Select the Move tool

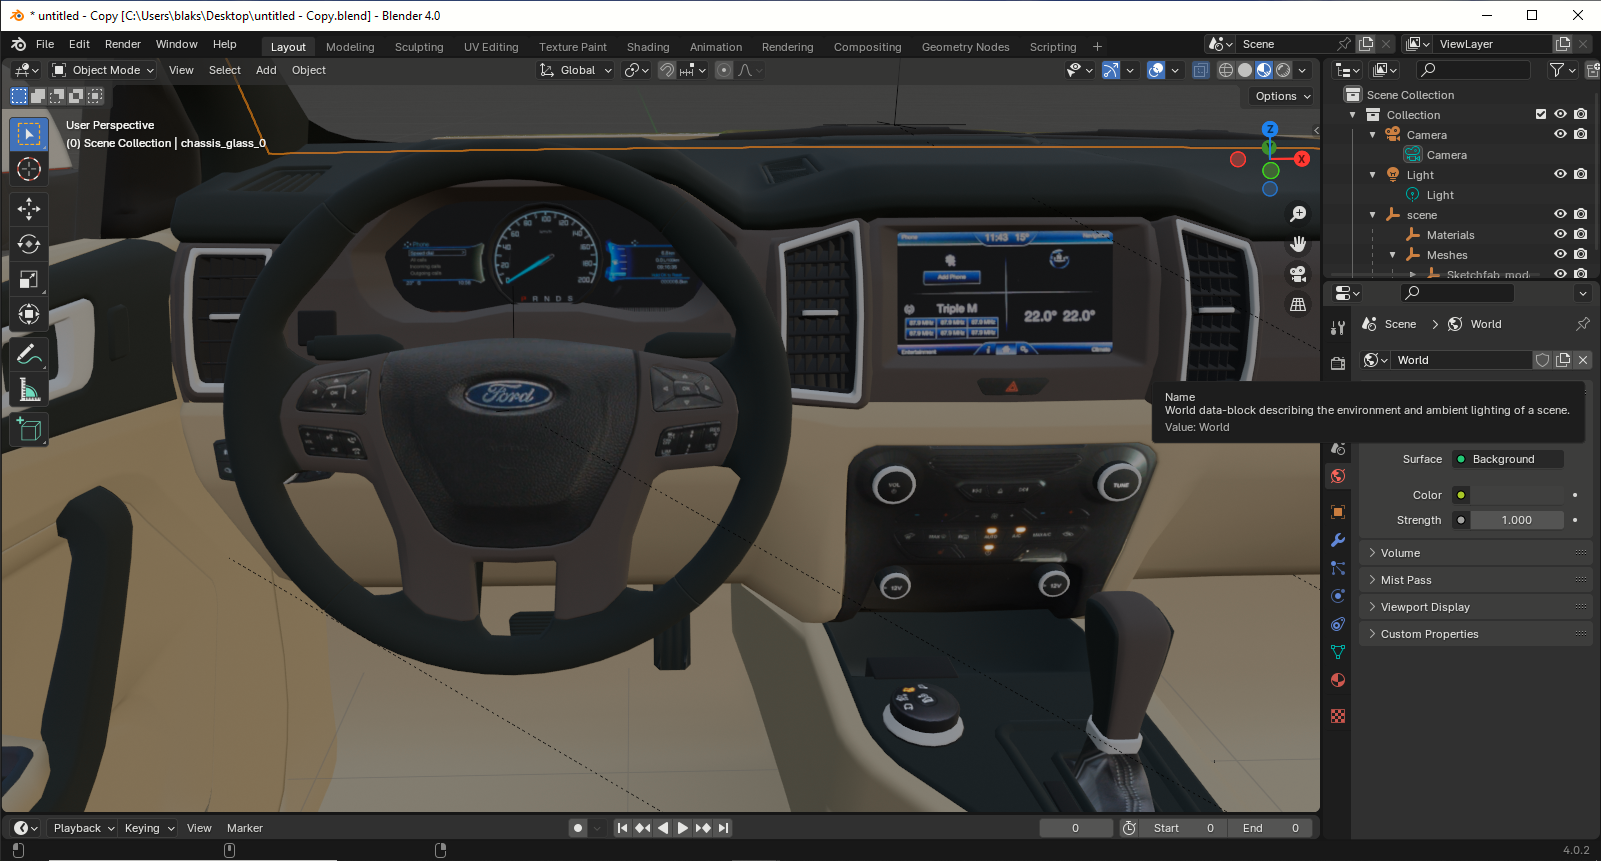29,208
